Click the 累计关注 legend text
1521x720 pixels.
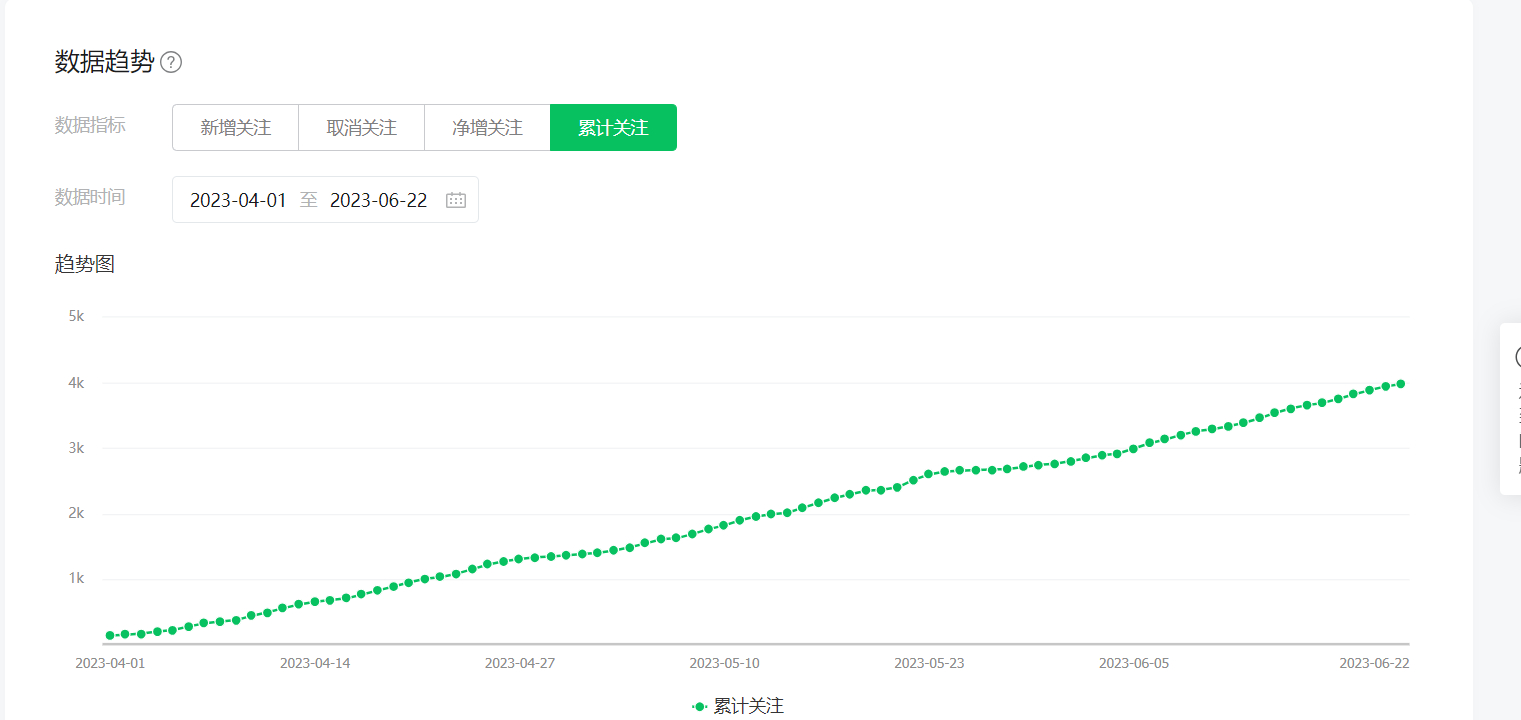coord(749,706)
